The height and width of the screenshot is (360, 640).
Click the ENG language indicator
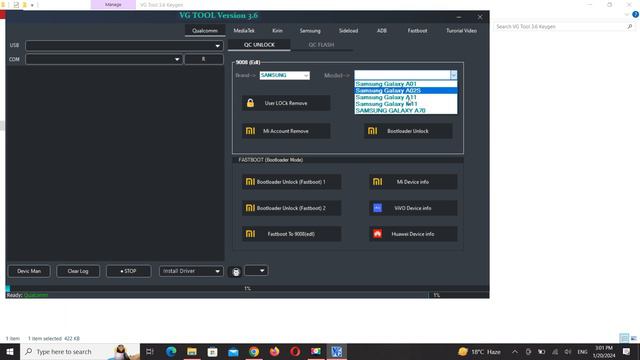coord(582,351)
